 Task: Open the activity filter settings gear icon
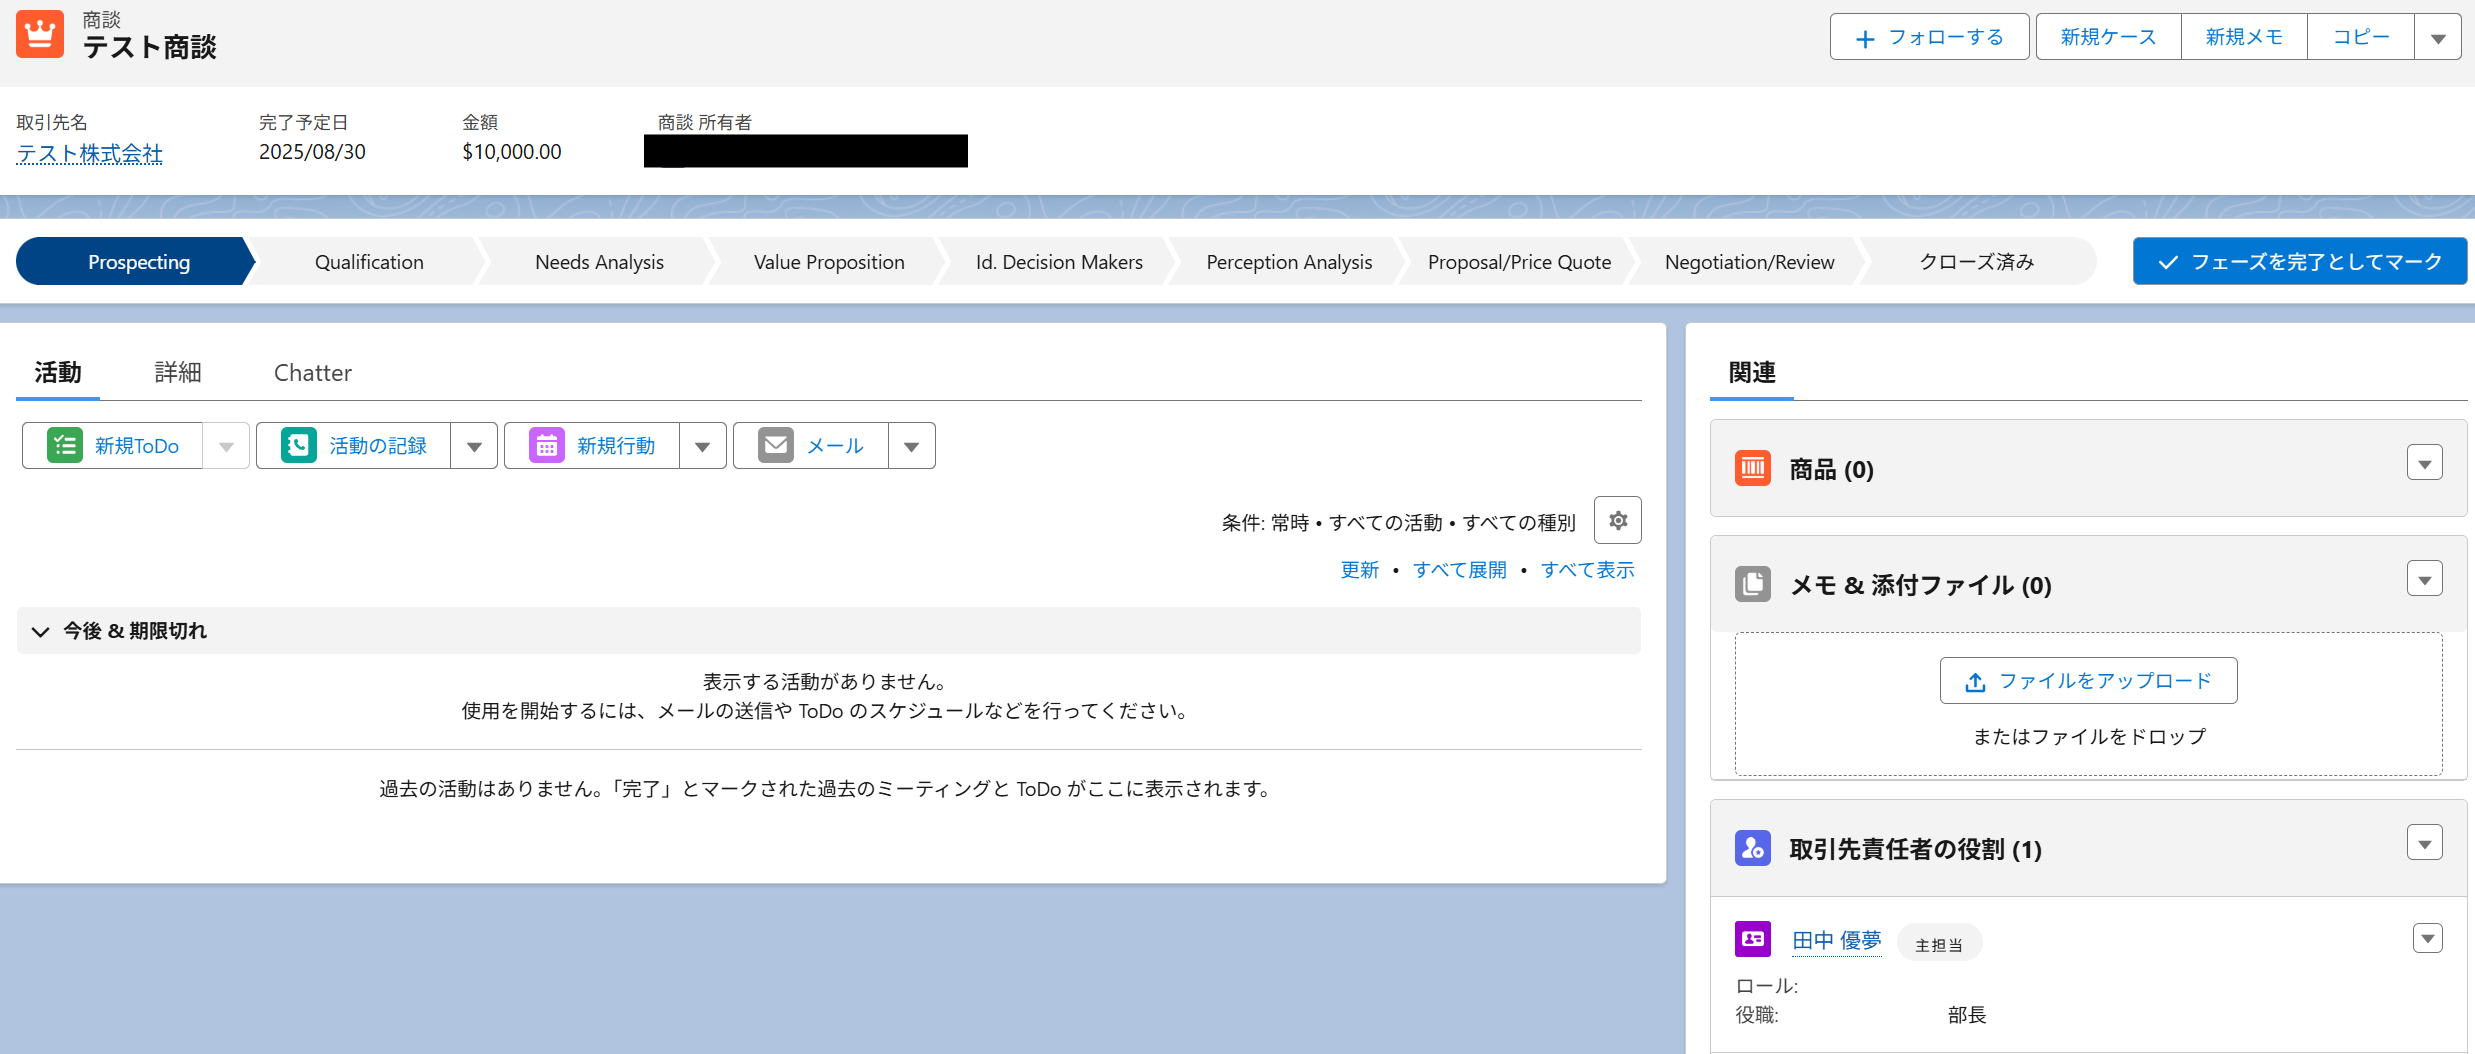pyautogui.click(x=1617, y=520)
